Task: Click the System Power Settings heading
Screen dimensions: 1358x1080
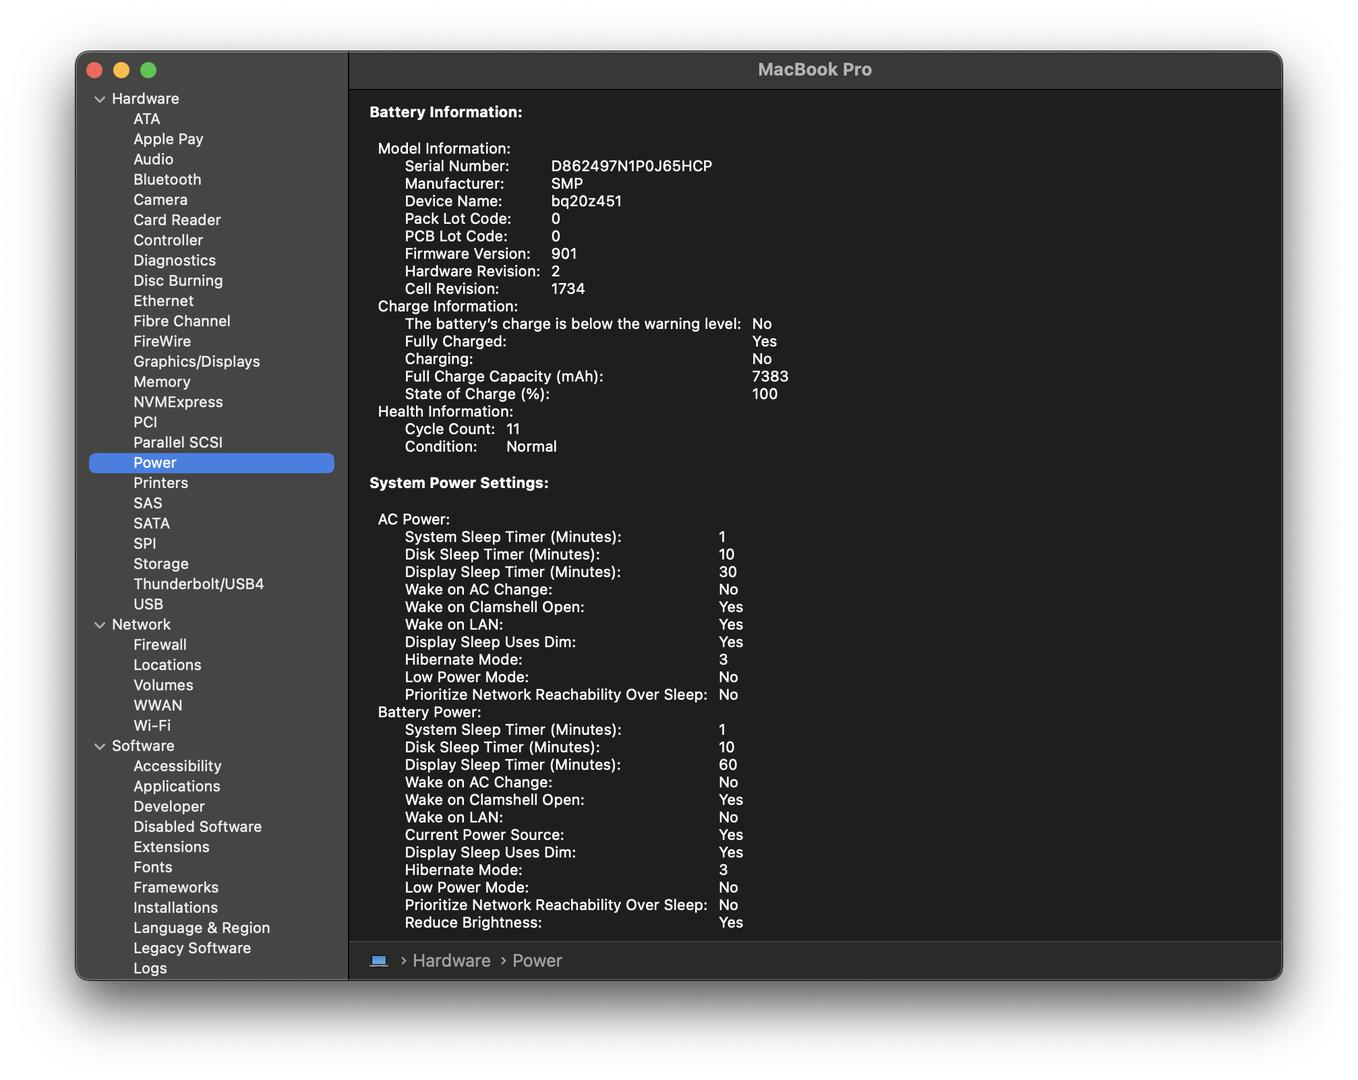Action: tap(459, 483)
